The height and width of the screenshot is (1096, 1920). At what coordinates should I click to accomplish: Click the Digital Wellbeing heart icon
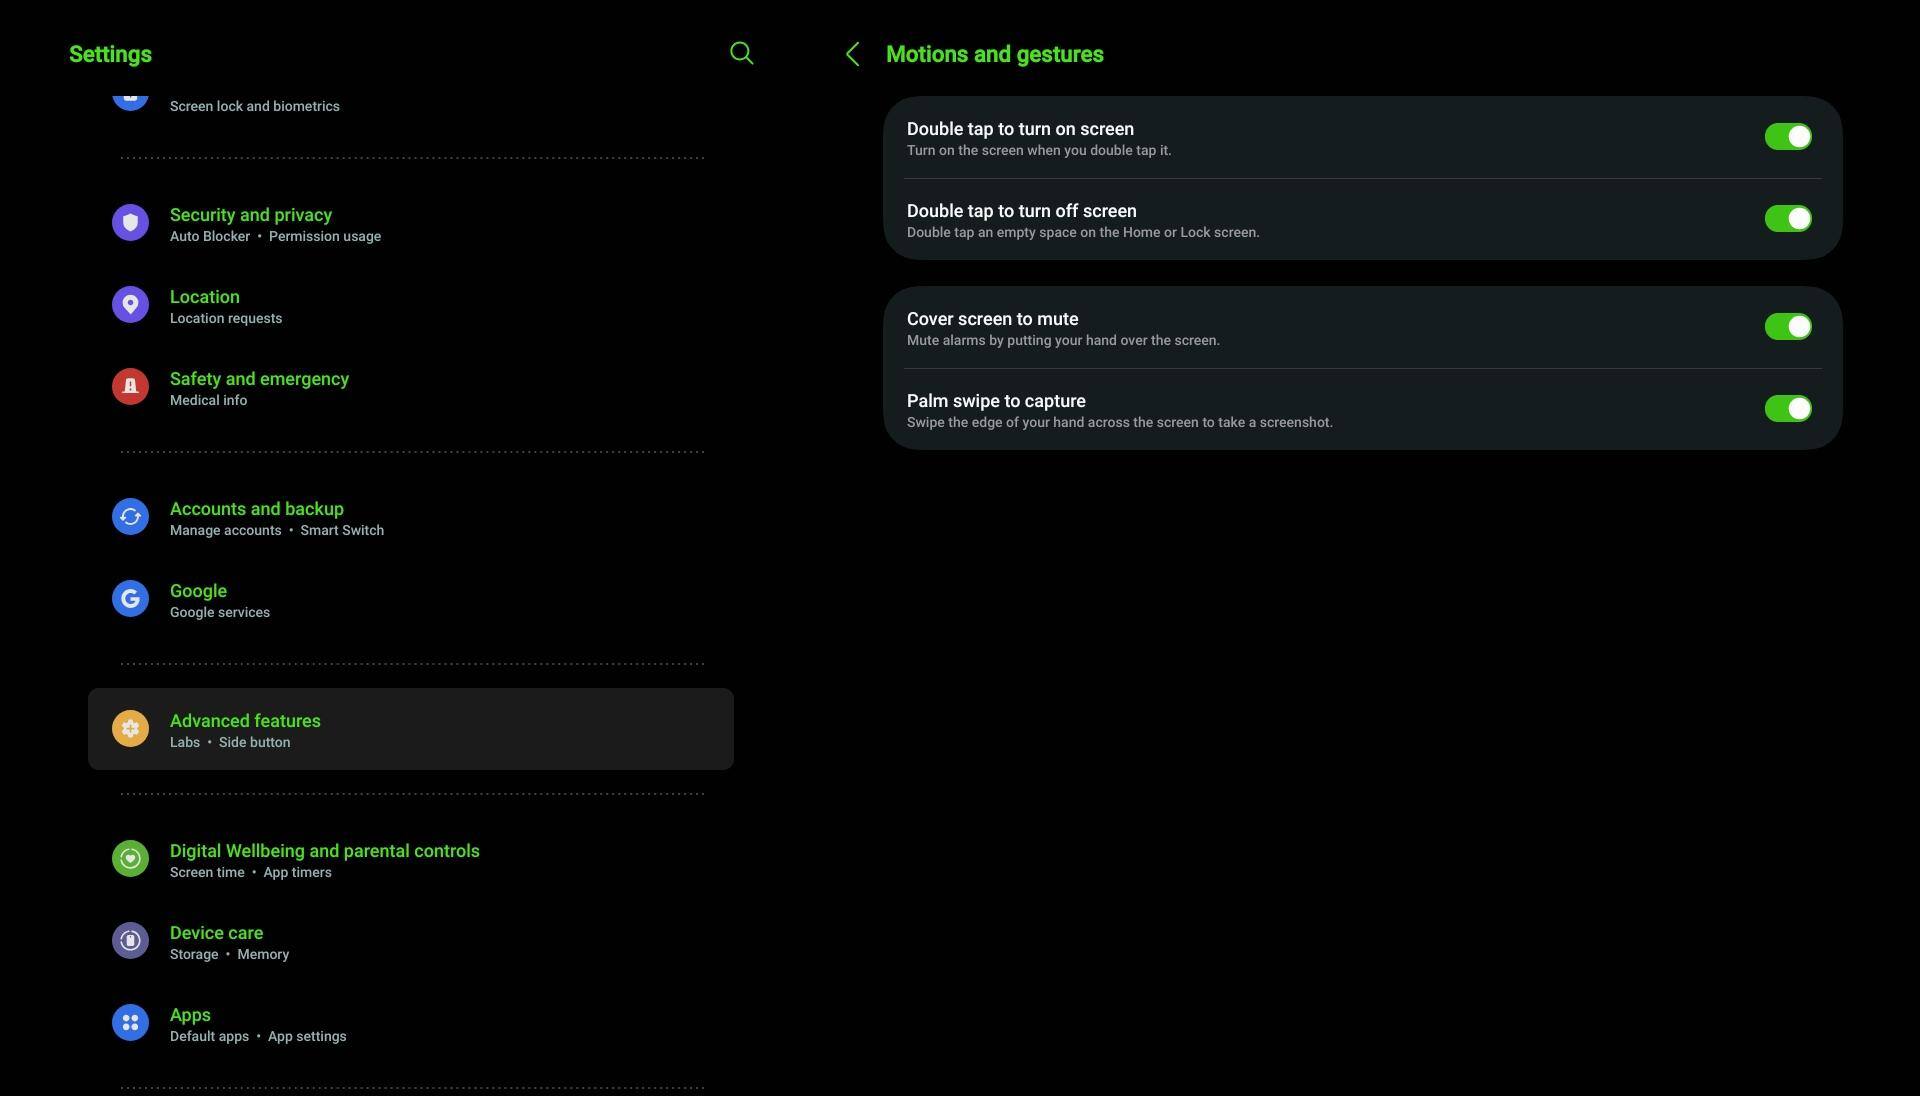pos(130,859)
